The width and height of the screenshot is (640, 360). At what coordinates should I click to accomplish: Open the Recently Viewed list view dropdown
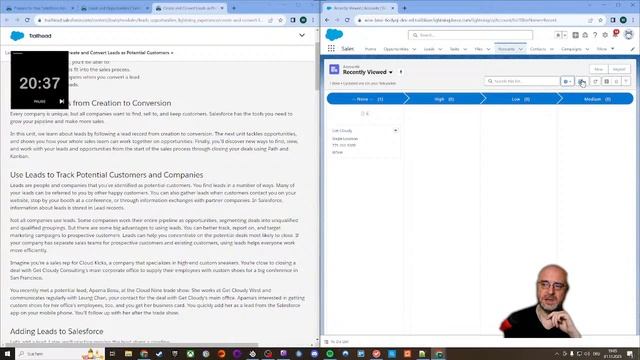click(x=391, y=72)
